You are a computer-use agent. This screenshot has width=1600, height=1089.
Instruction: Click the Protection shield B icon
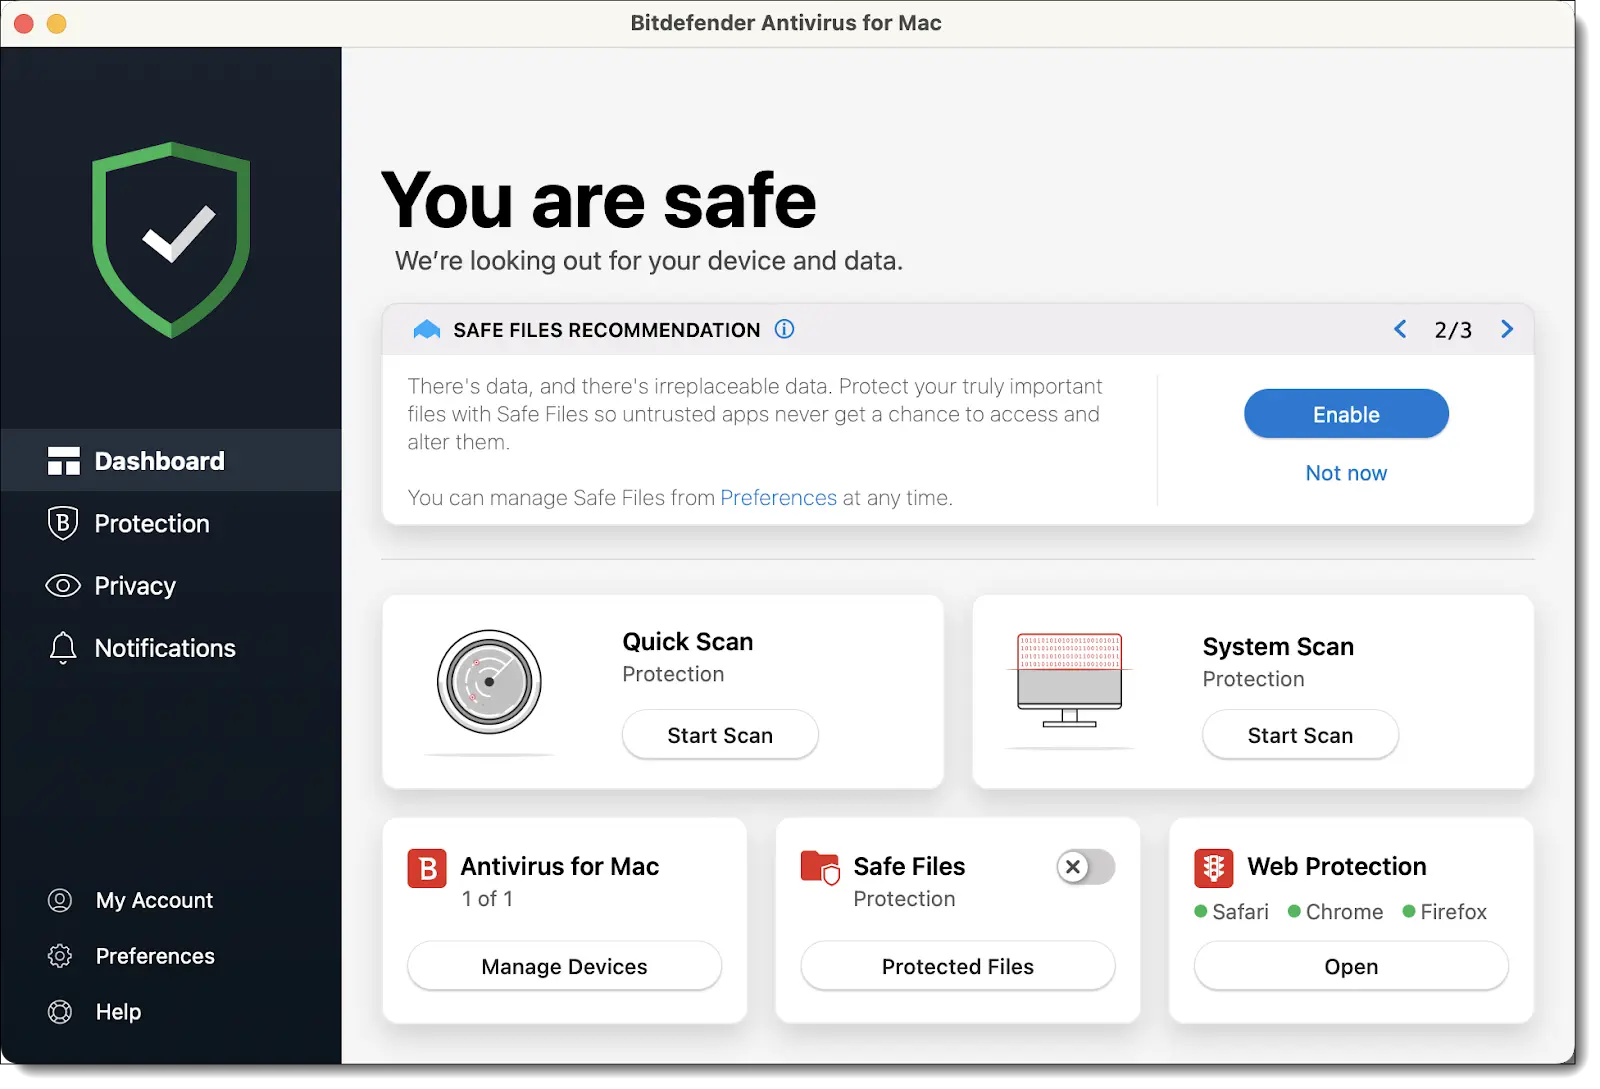pos(62,523)
